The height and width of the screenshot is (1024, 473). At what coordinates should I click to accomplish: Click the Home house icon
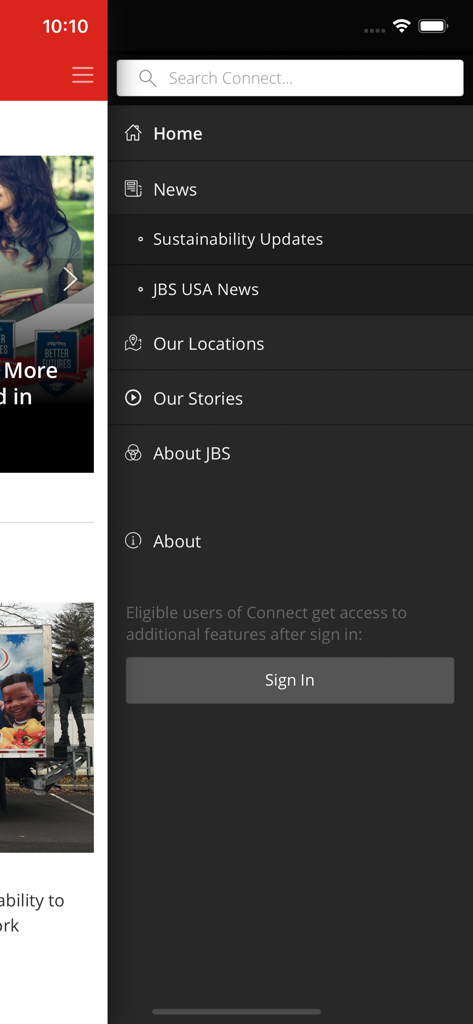point(133,133)
